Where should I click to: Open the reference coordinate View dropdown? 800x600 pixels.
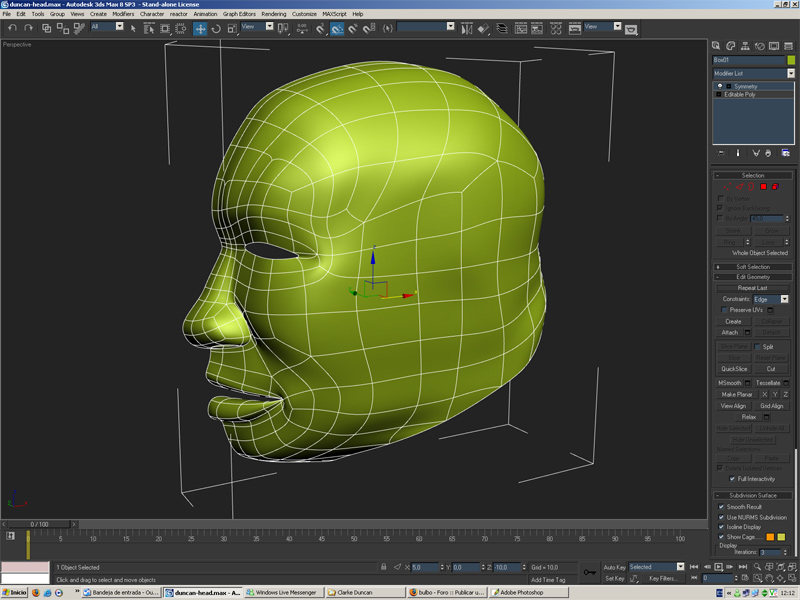pos(269,27)
